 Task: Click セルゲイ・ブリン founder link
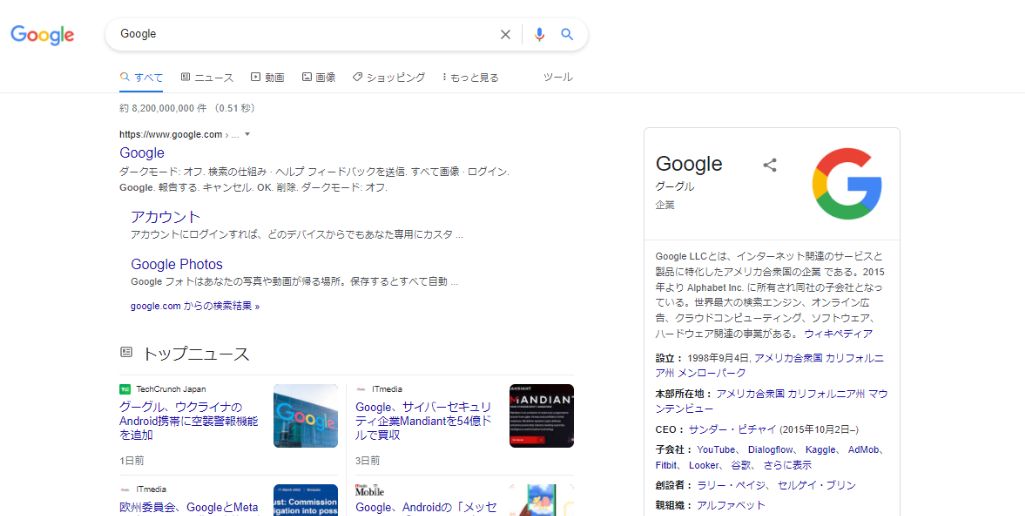[x=816, y=486]
